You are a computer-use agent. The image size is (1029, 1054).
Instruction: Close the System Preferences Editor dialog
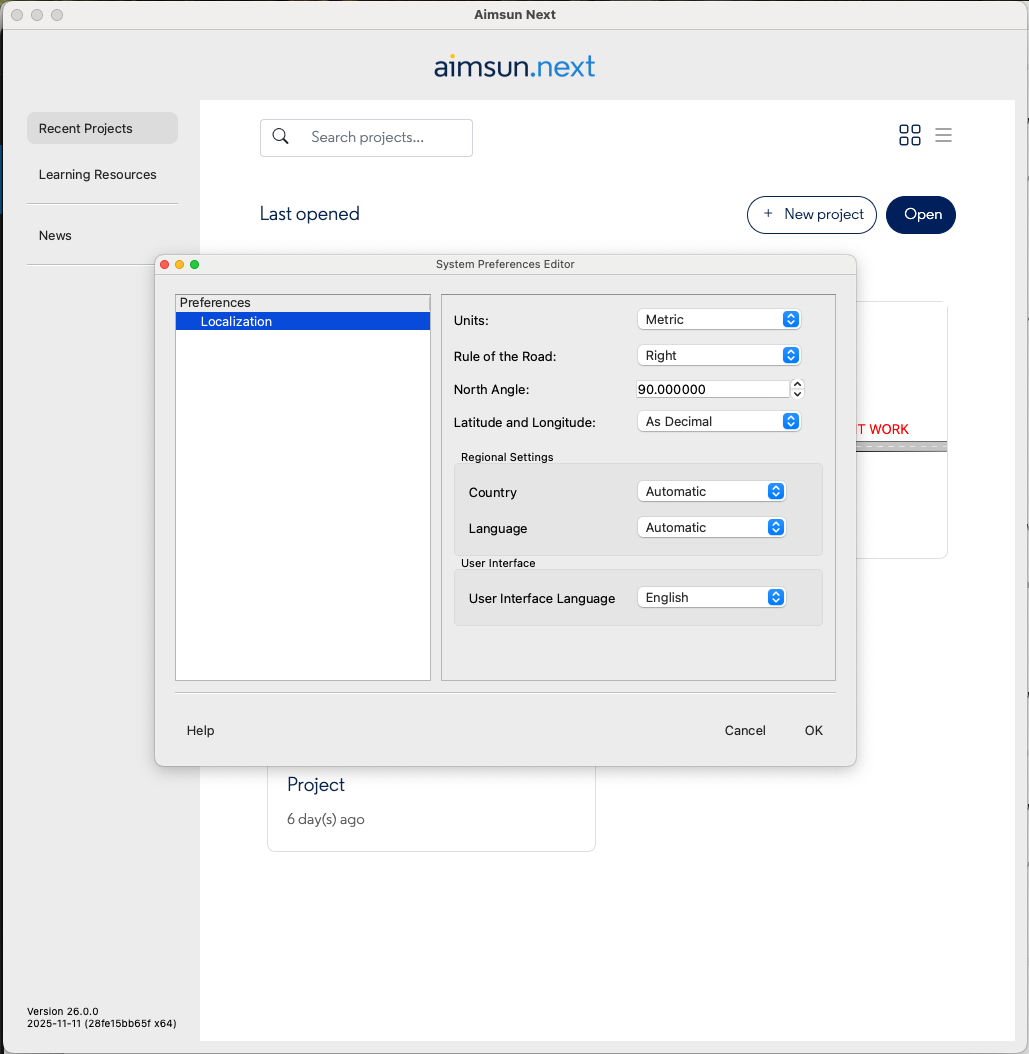point(165,264)
